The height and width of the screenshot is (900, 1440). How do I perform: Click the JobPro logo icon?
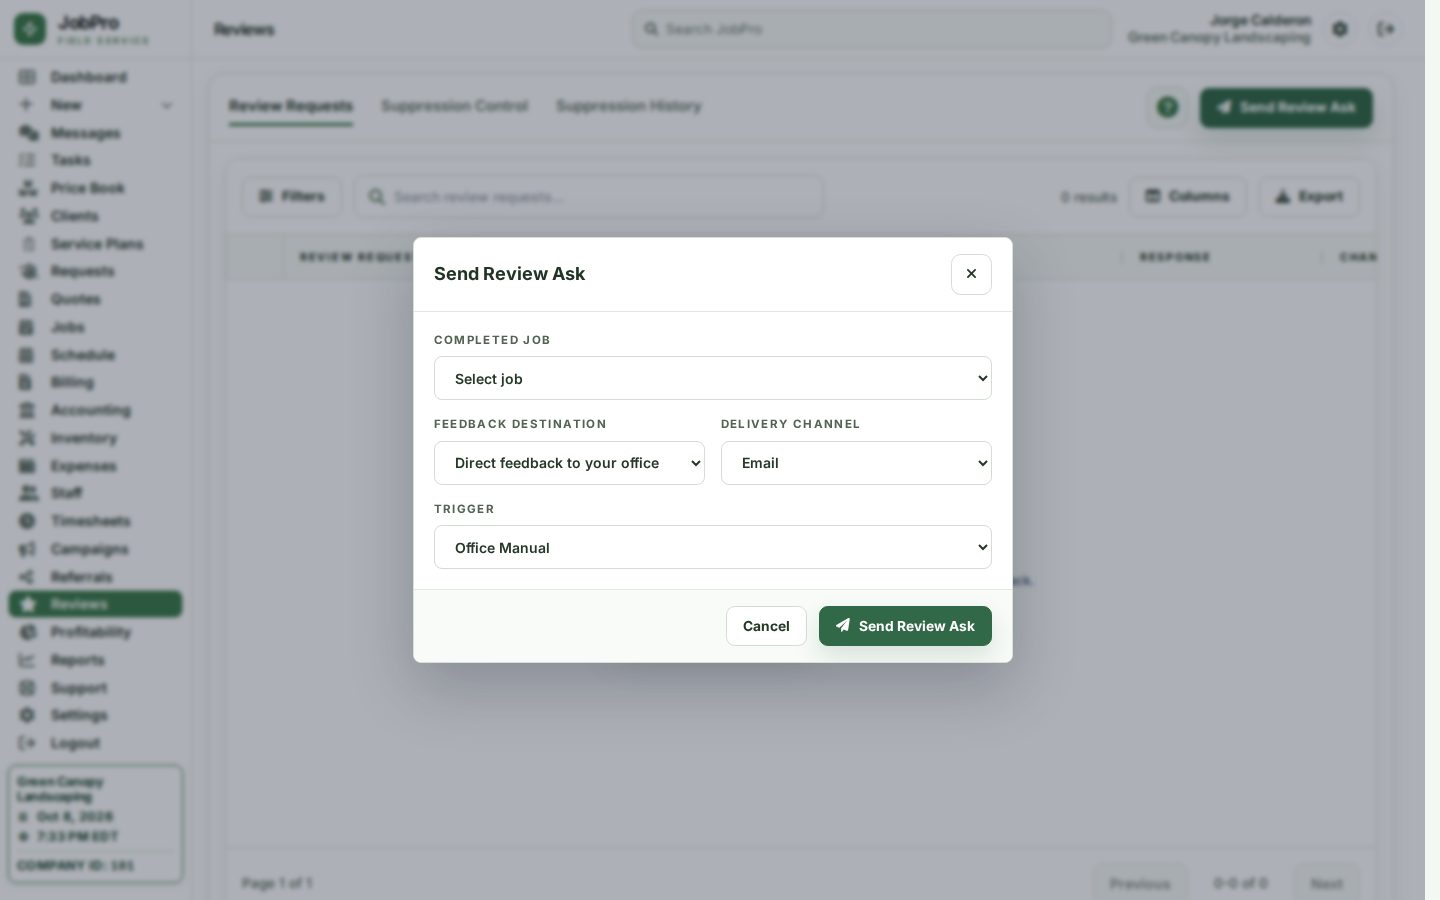(30, 29)
